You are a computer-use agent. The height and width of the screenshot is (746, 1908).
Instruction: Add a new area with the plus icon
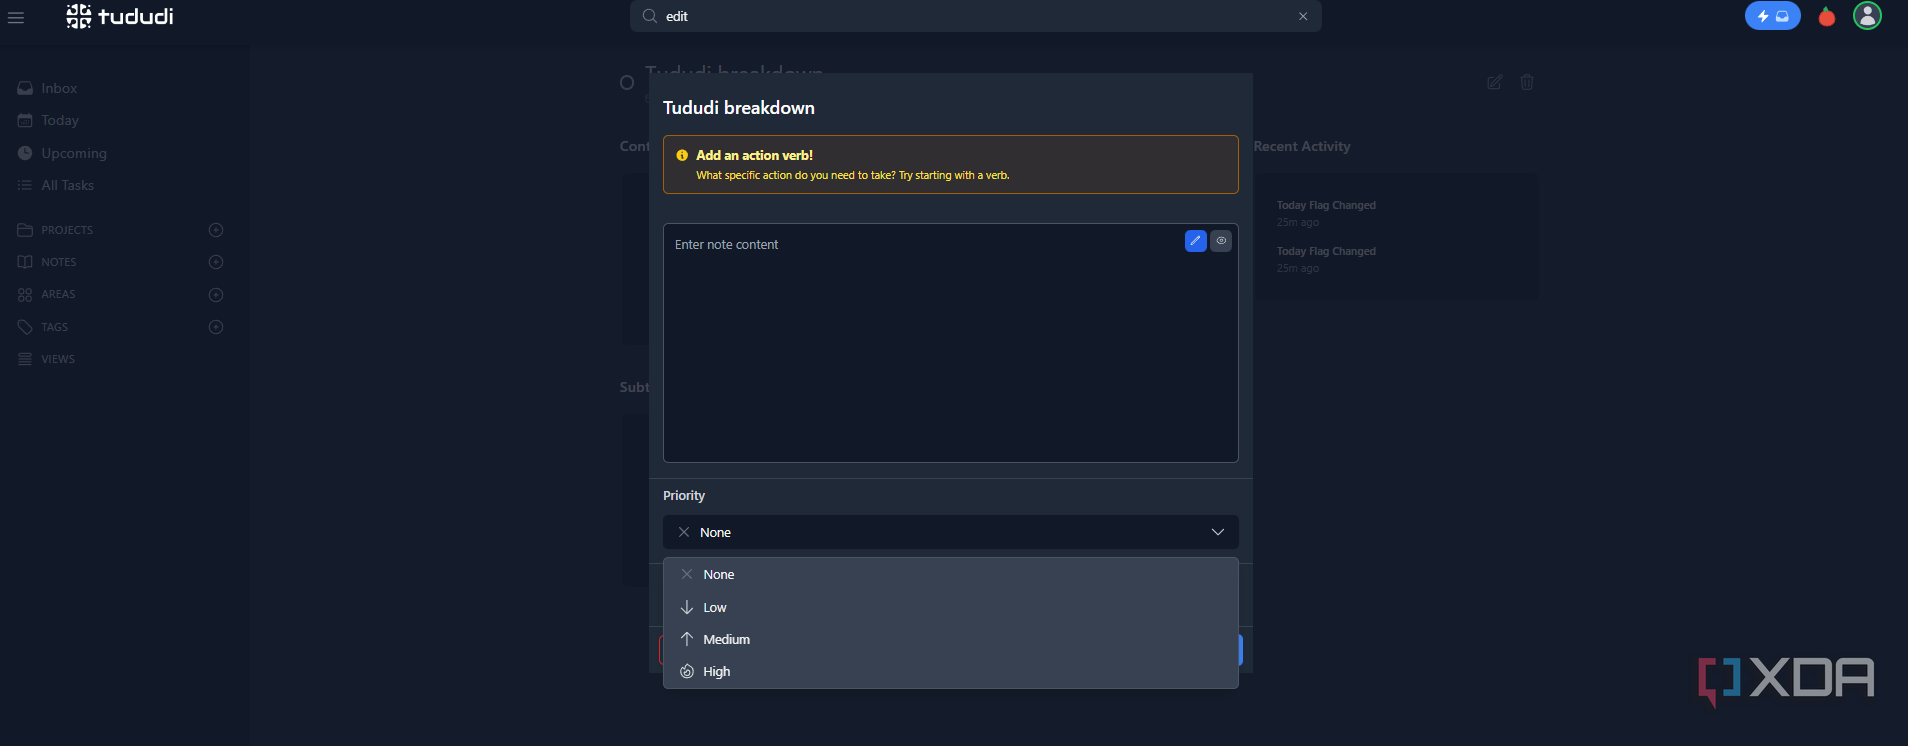[x=215, y=295]
